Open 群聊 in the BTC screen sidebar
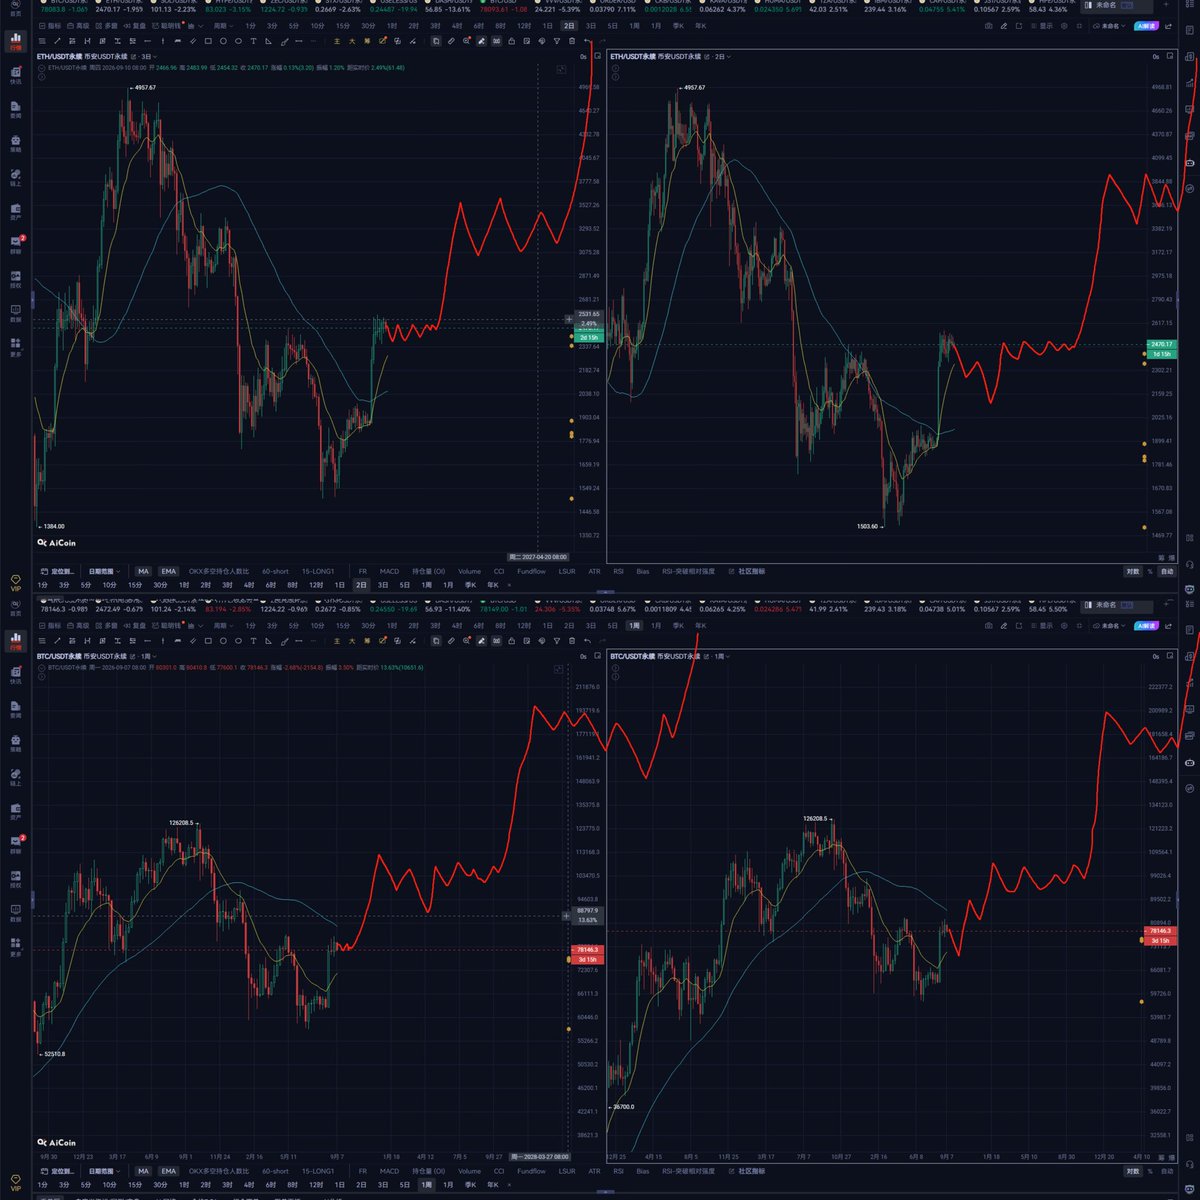Screen dimensions: 1200x1200 (16, 843)
